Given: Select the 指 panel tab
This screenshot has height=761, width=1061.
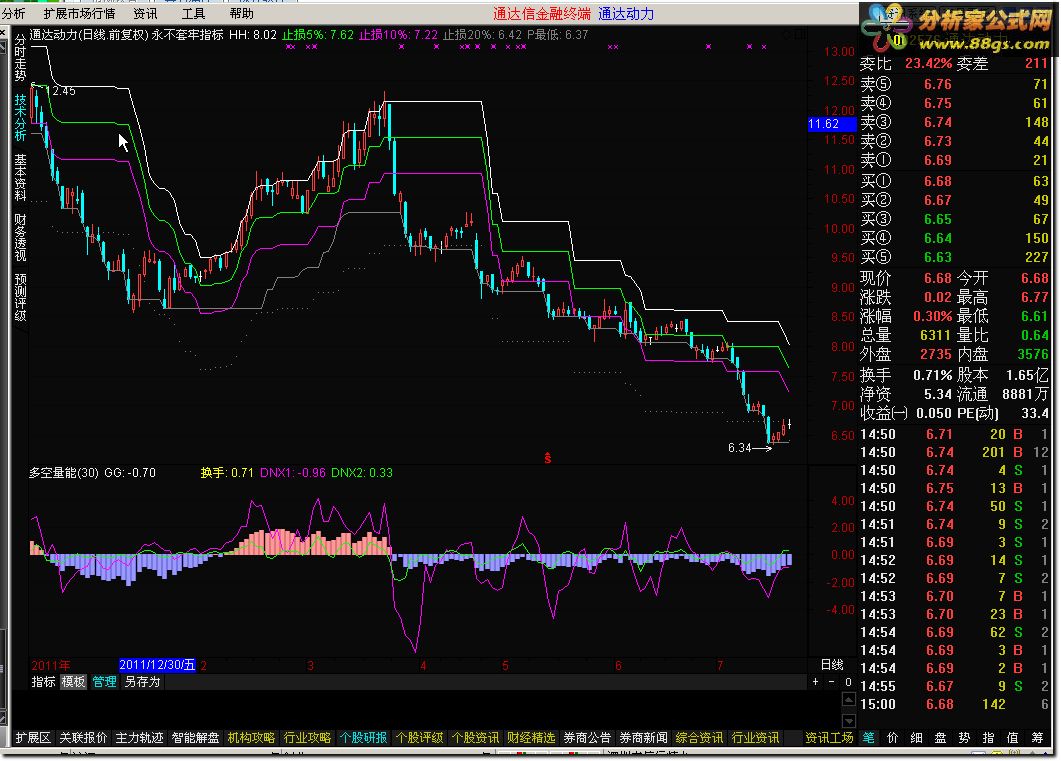Looking at the screenshot, I should point(989,737).
